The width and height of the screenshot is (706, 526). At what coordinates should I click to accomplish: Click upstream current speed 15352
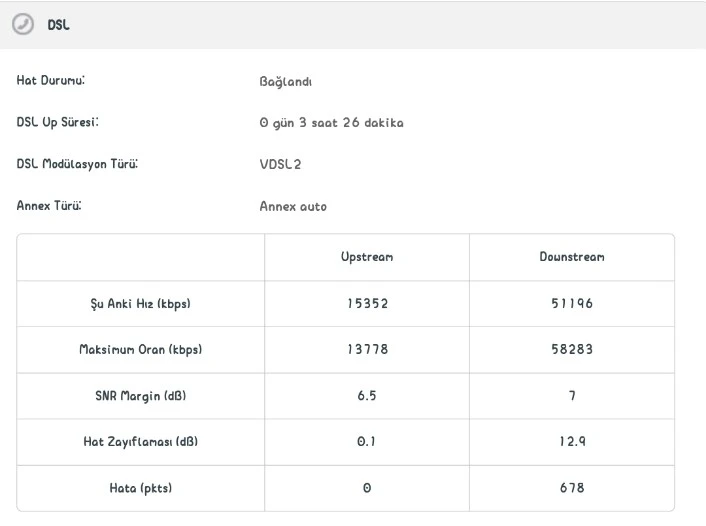[x=367, y=304]
